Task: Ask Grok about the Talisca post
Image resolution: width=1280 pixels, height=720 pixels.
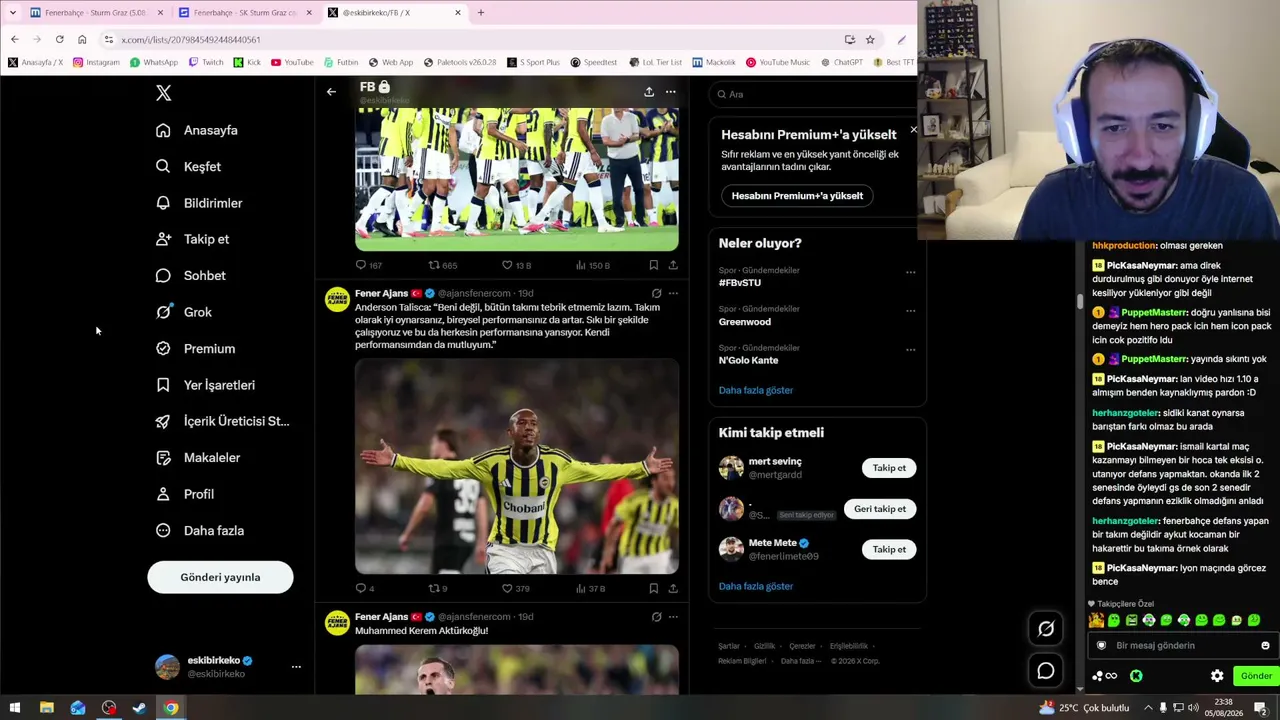Action: (656, 293)
